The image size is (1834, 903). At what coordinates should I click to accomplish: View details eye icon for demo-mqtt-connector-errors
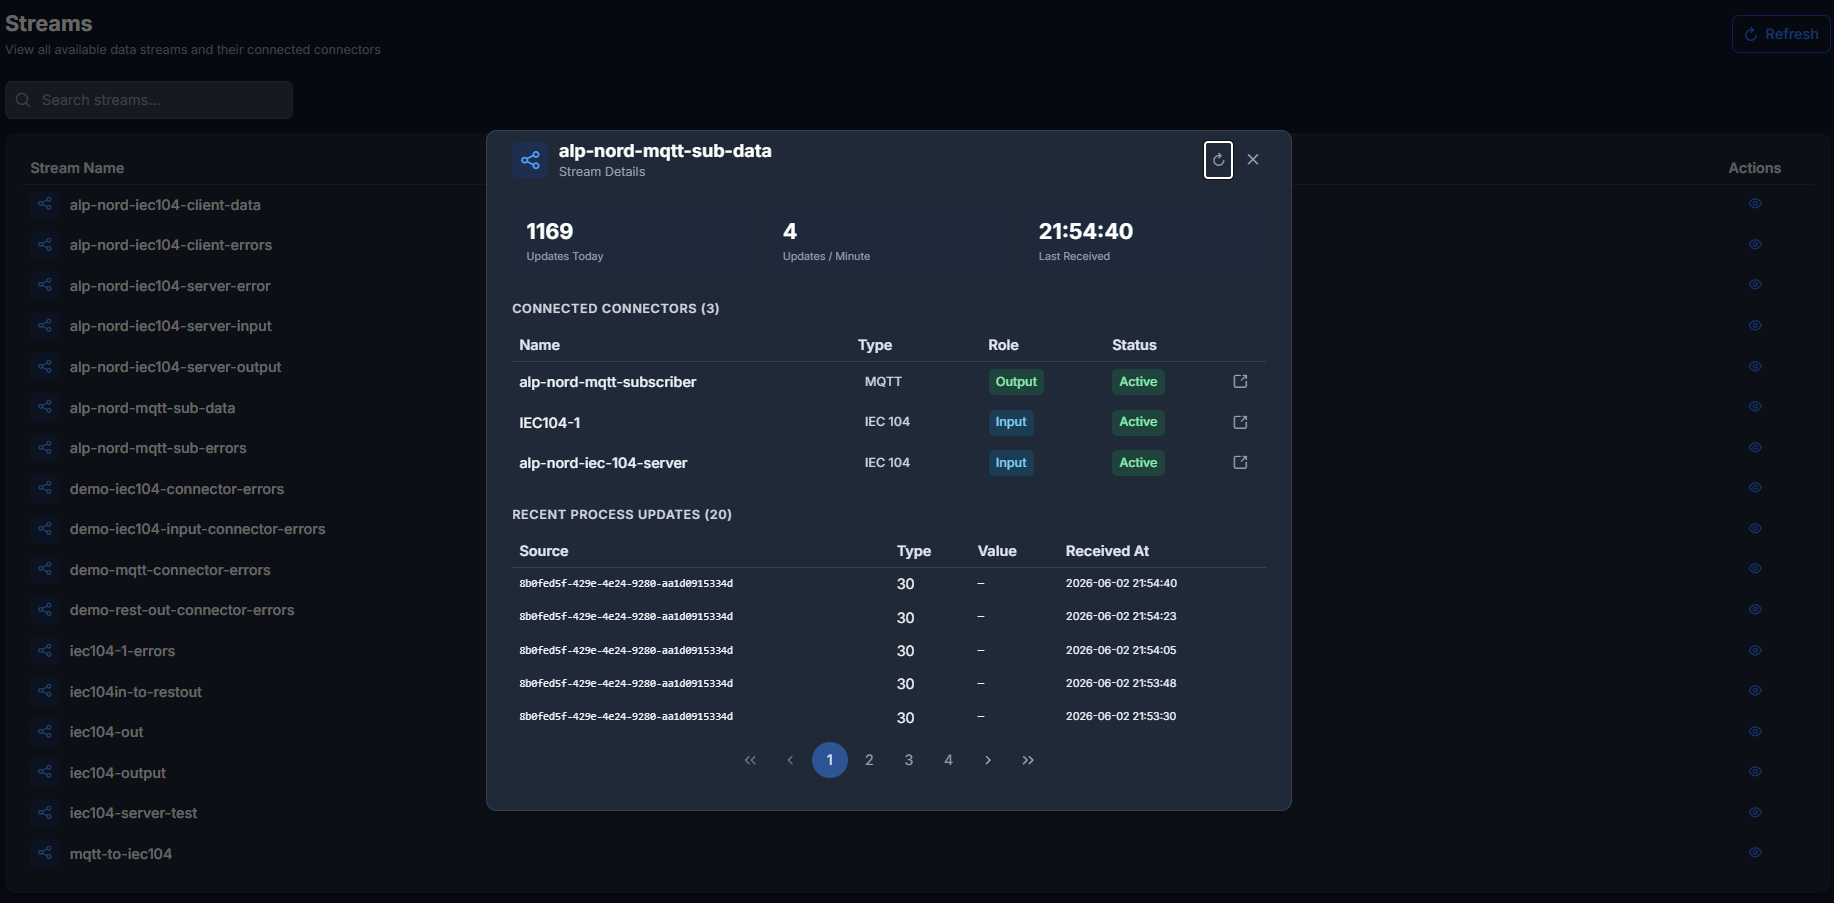(1755, 568)
